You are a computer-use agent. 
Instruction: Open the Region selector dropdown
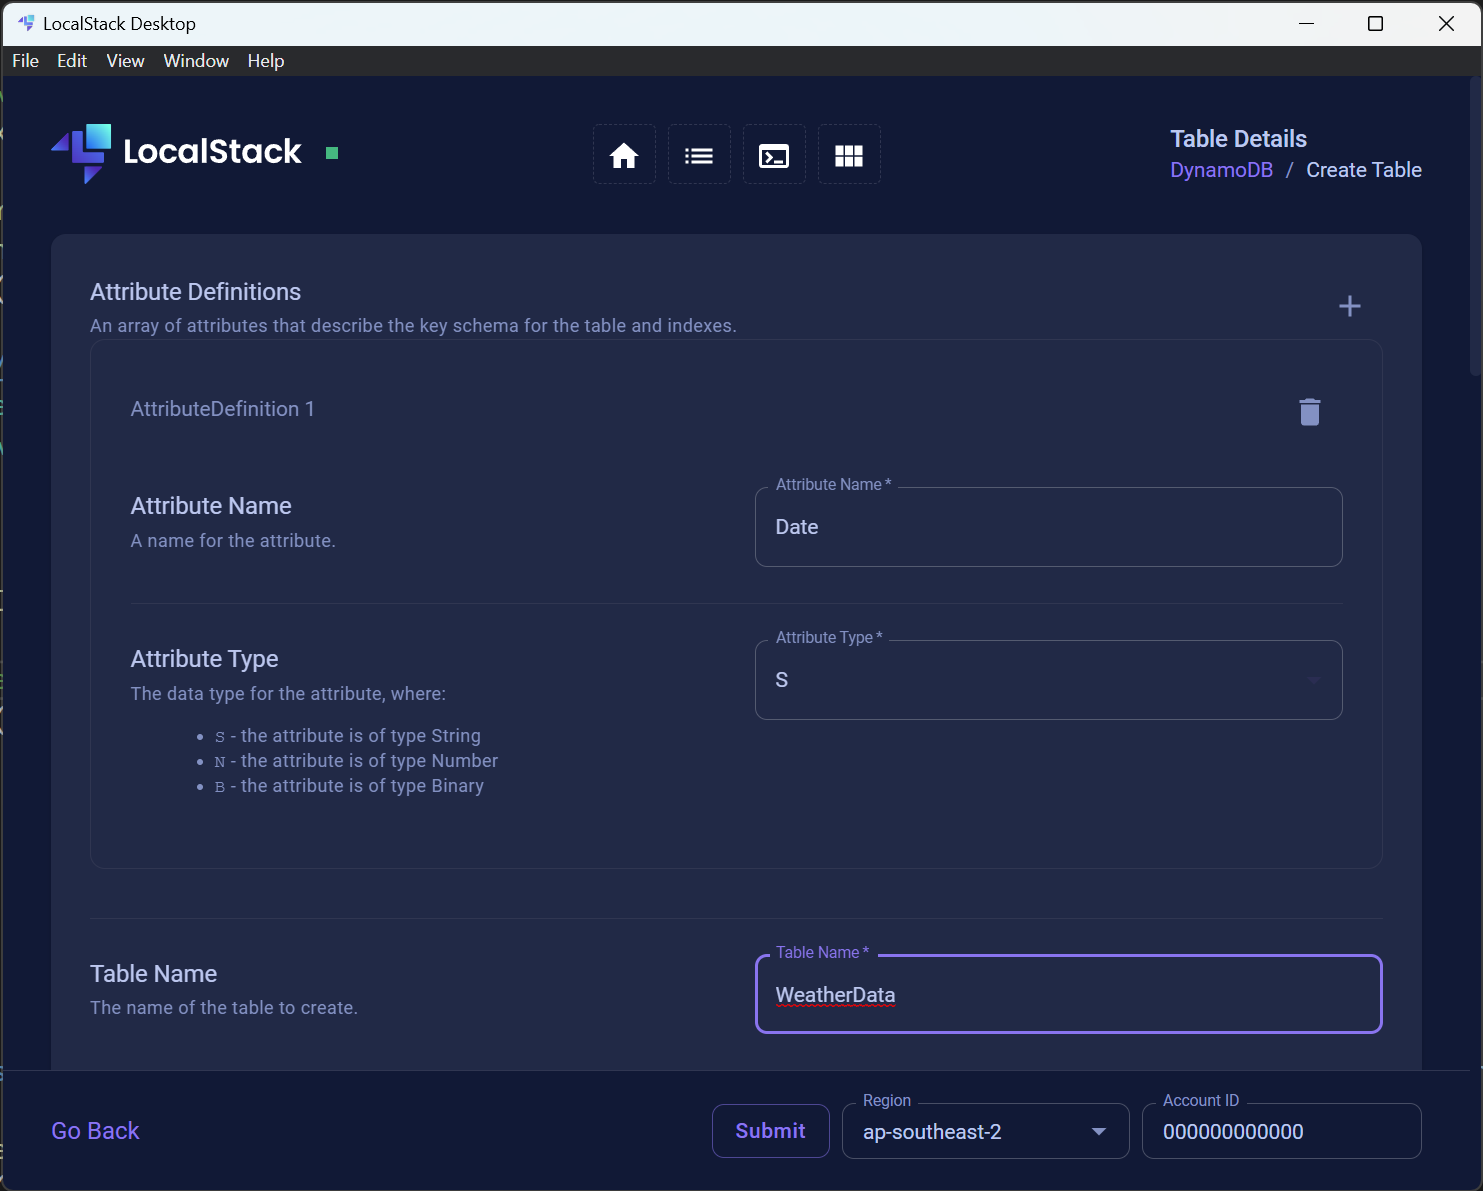pos(985,1131)
